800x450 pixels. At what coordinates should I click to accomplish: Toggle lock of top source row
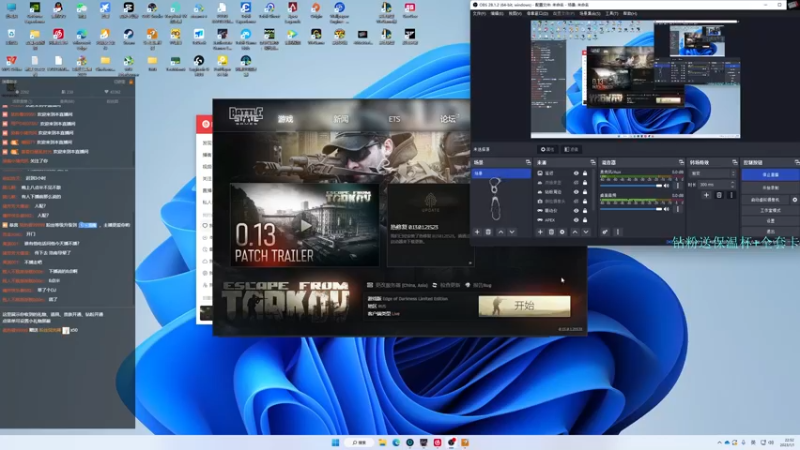tap(585, 173)
